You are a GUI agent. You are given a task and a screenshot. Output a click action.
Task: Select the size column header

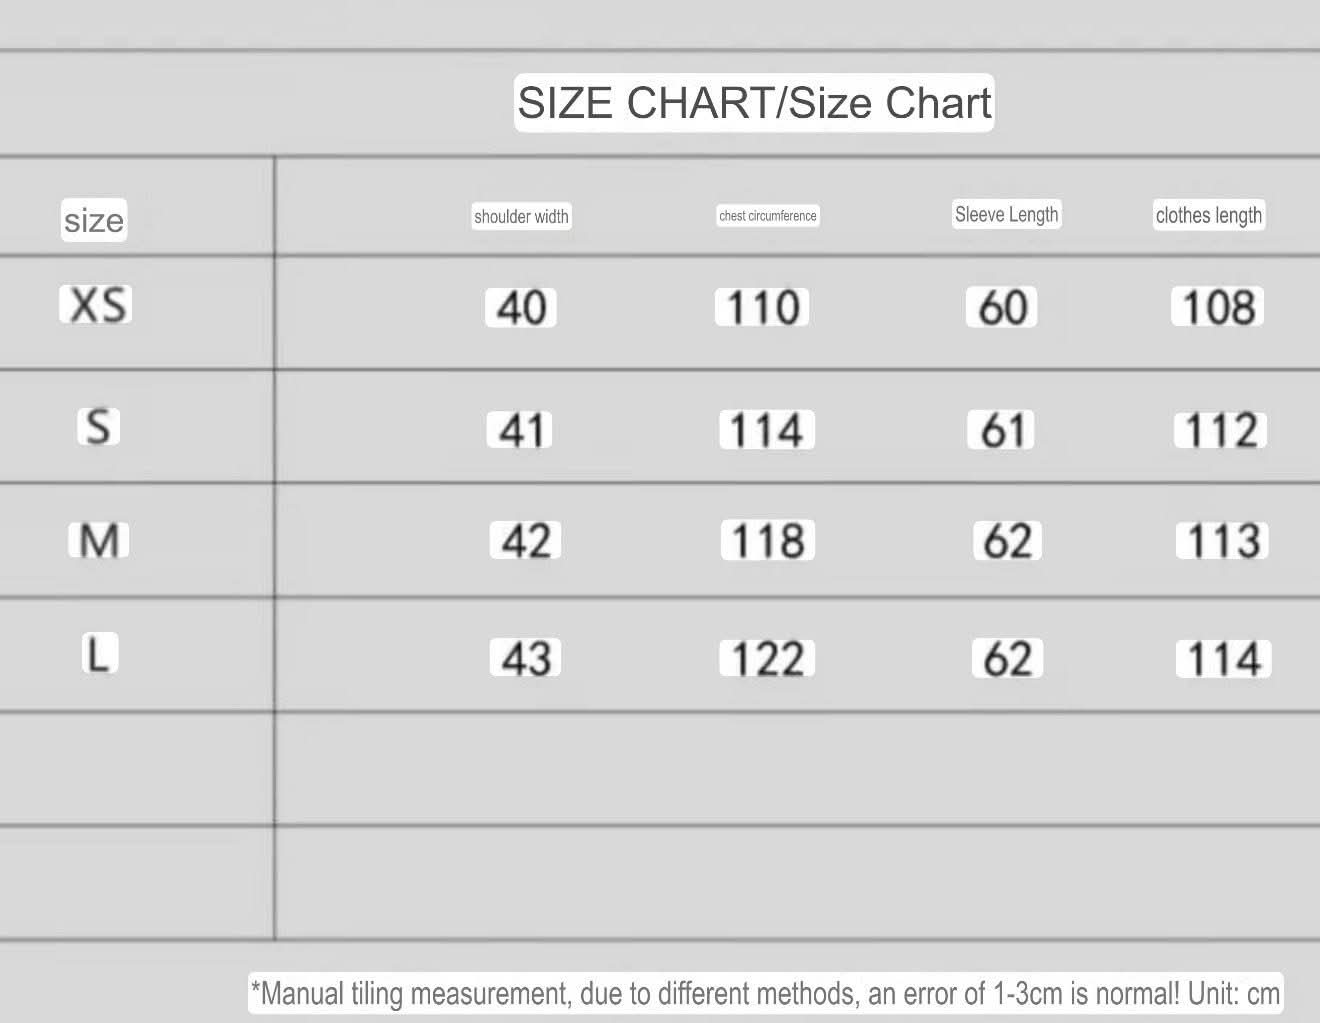(x=94, y=220)
